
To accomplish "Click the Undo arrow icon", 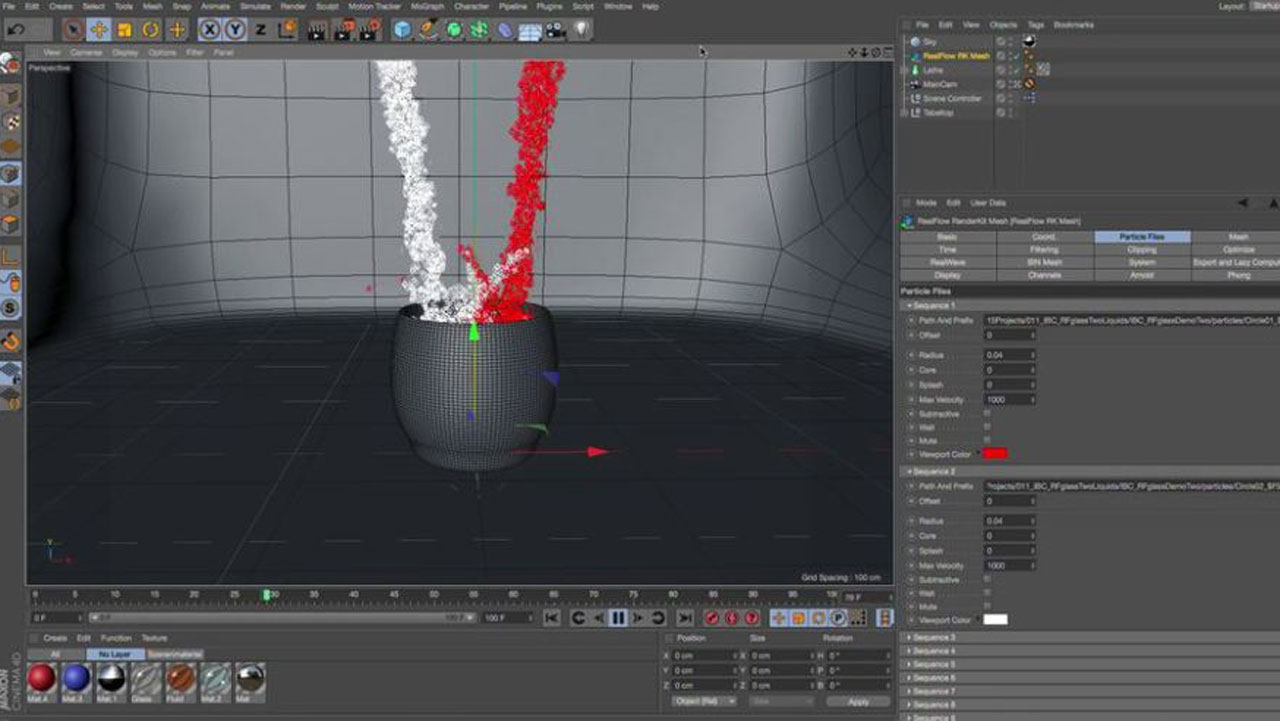I will [x=17, y=30].
